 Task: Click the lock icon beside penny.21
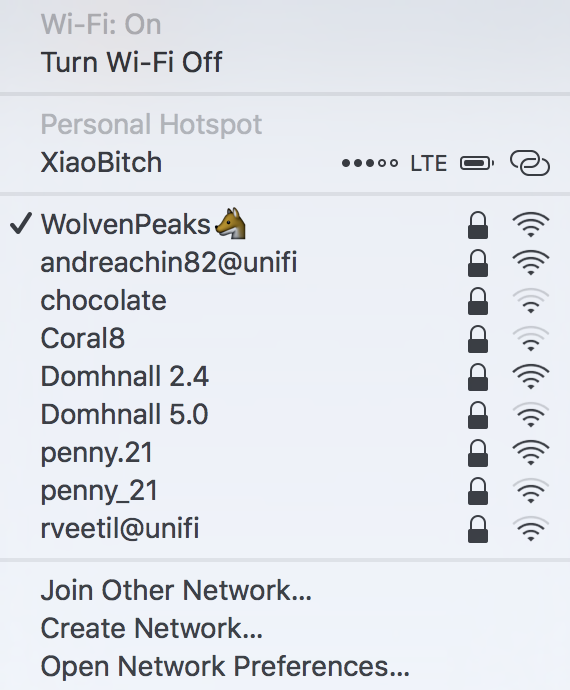[x=478, y=453]
